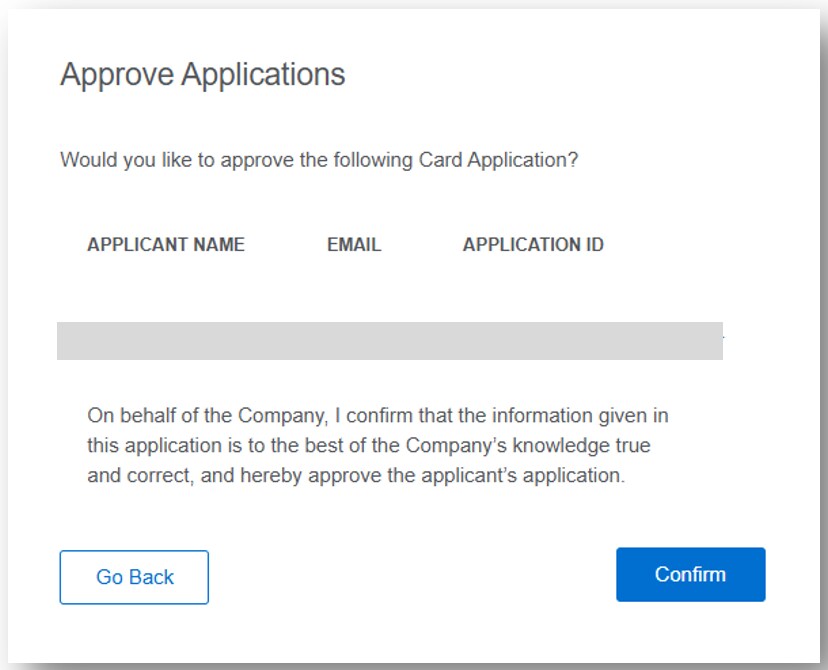Select the APPLICATION ID column header
The image size is (828, 670).
[533, 245]
